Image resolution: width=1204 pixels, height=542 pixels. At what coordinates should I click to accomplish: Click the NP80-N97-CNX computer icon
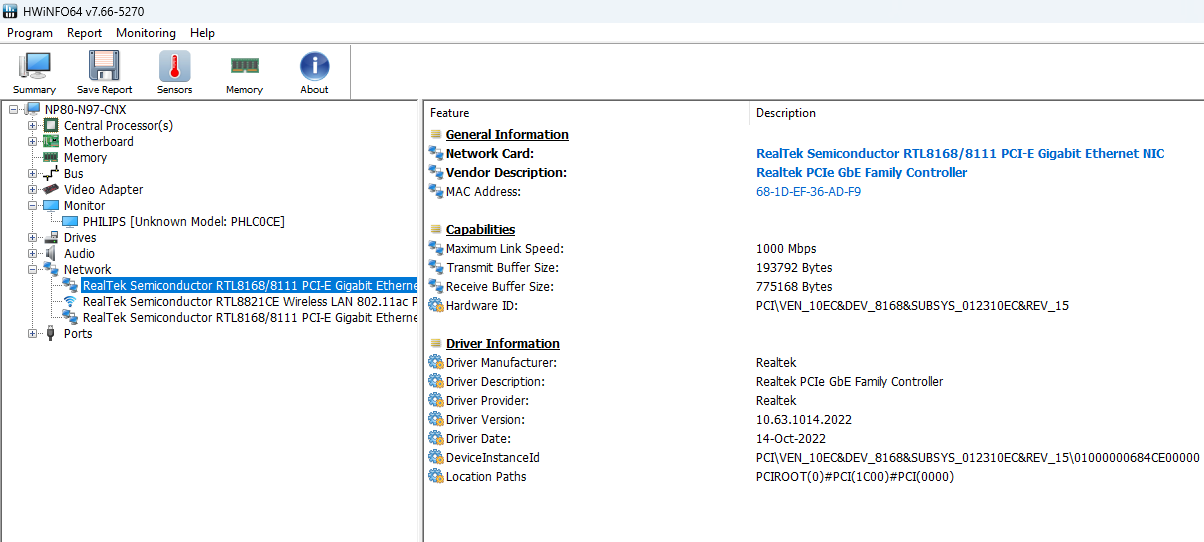pyautogui.click(x=32, y=109)
